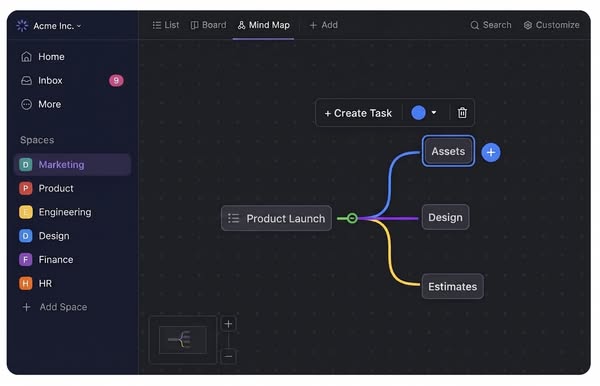Click the mind map minimap thumbnail
Viewport: 600px width, 386px height.
183,340
